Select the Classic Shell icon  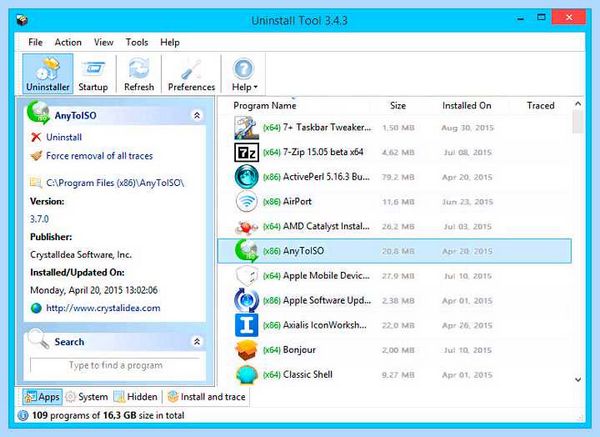246,375
